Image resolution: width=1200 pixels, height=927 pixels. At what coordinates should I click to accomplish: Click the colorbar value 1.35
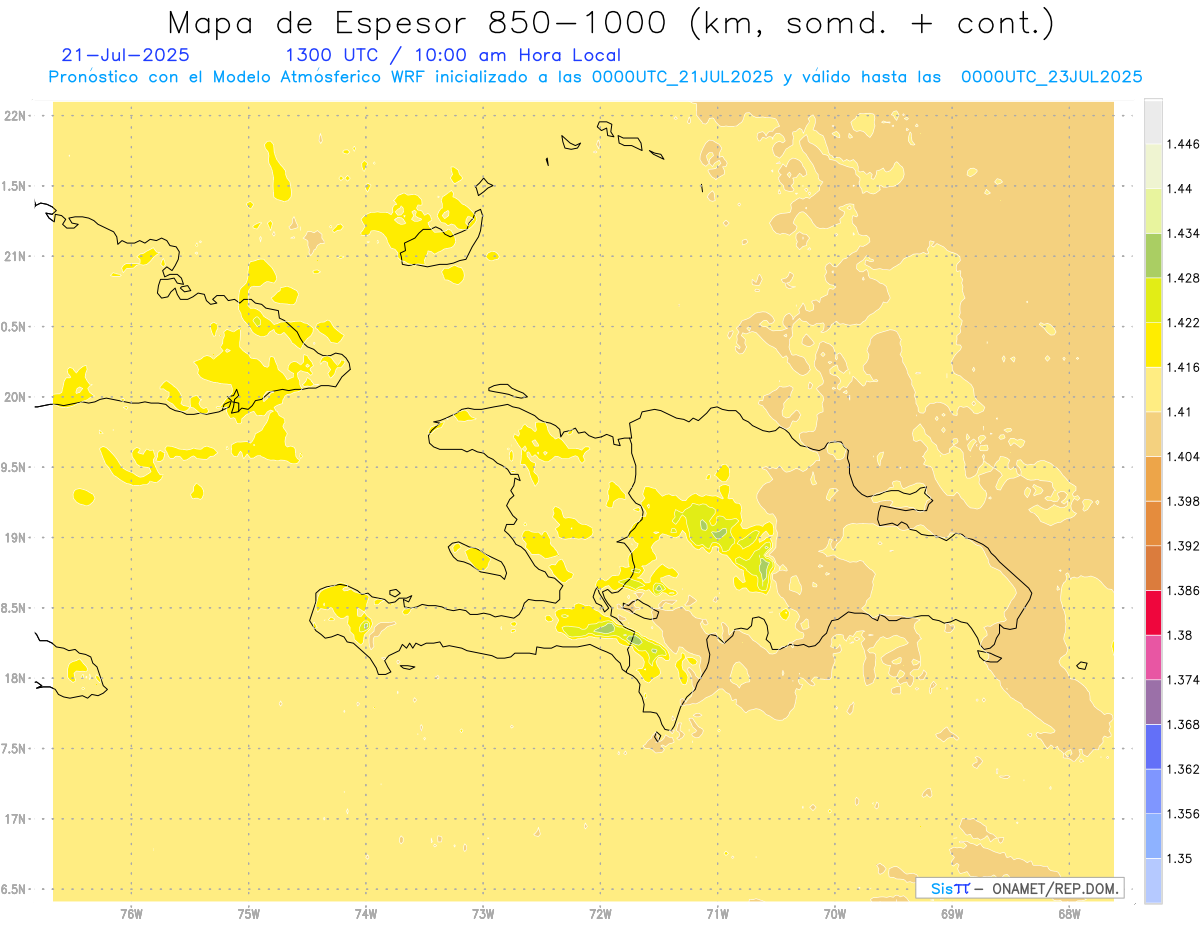[x=1180, y=858]
